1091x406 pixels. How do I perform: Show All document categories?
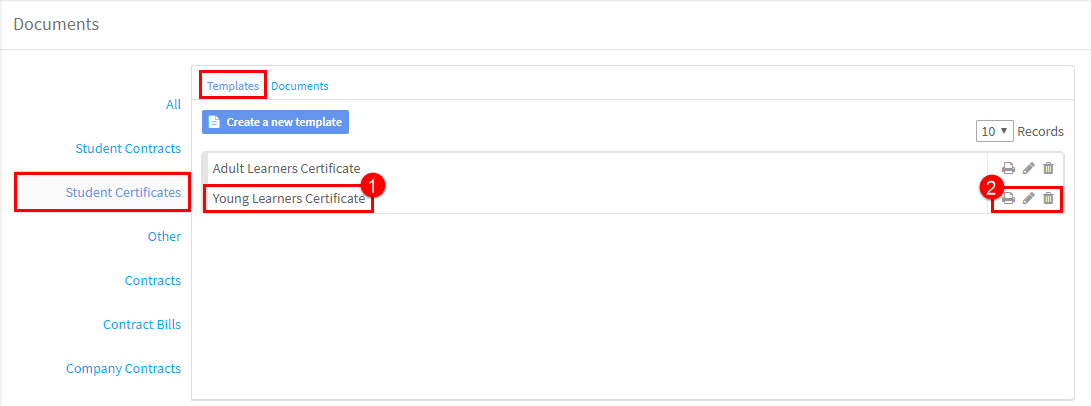click(173, 104)
